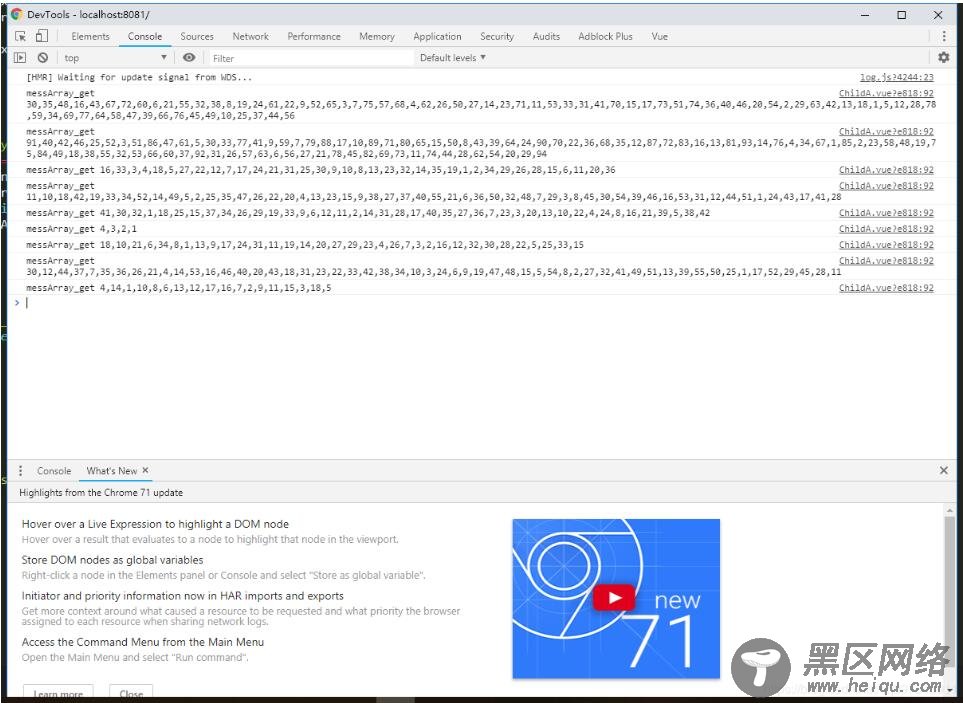This screenshot has height=703, width=963.
Task: Close the What's New tab
Action: pyautogui.click(x=146, y=470)
